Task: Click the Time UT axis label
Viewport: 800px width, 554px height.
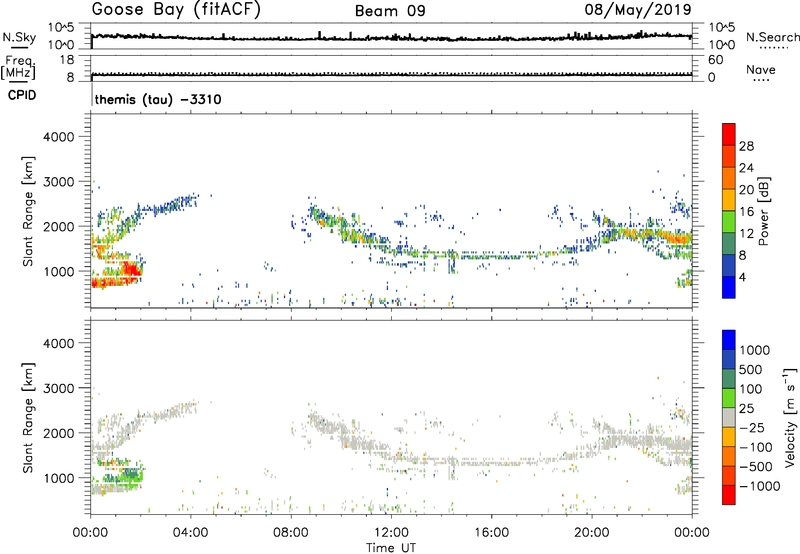Action: point(391,548)
